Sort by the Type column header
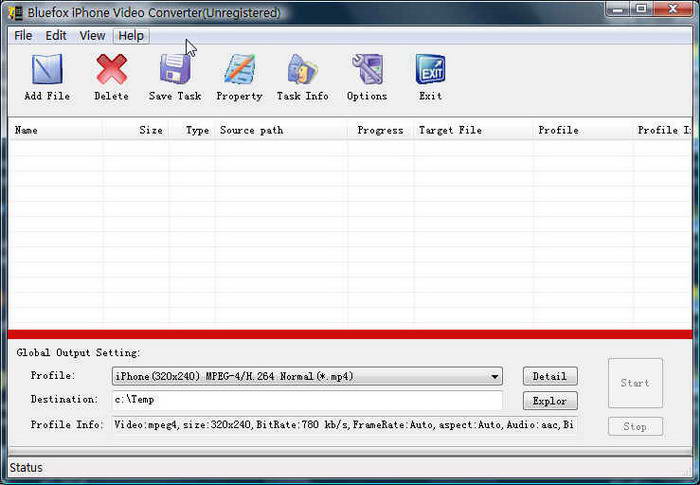Screen dimensions: 700x485 pos(192,130)
